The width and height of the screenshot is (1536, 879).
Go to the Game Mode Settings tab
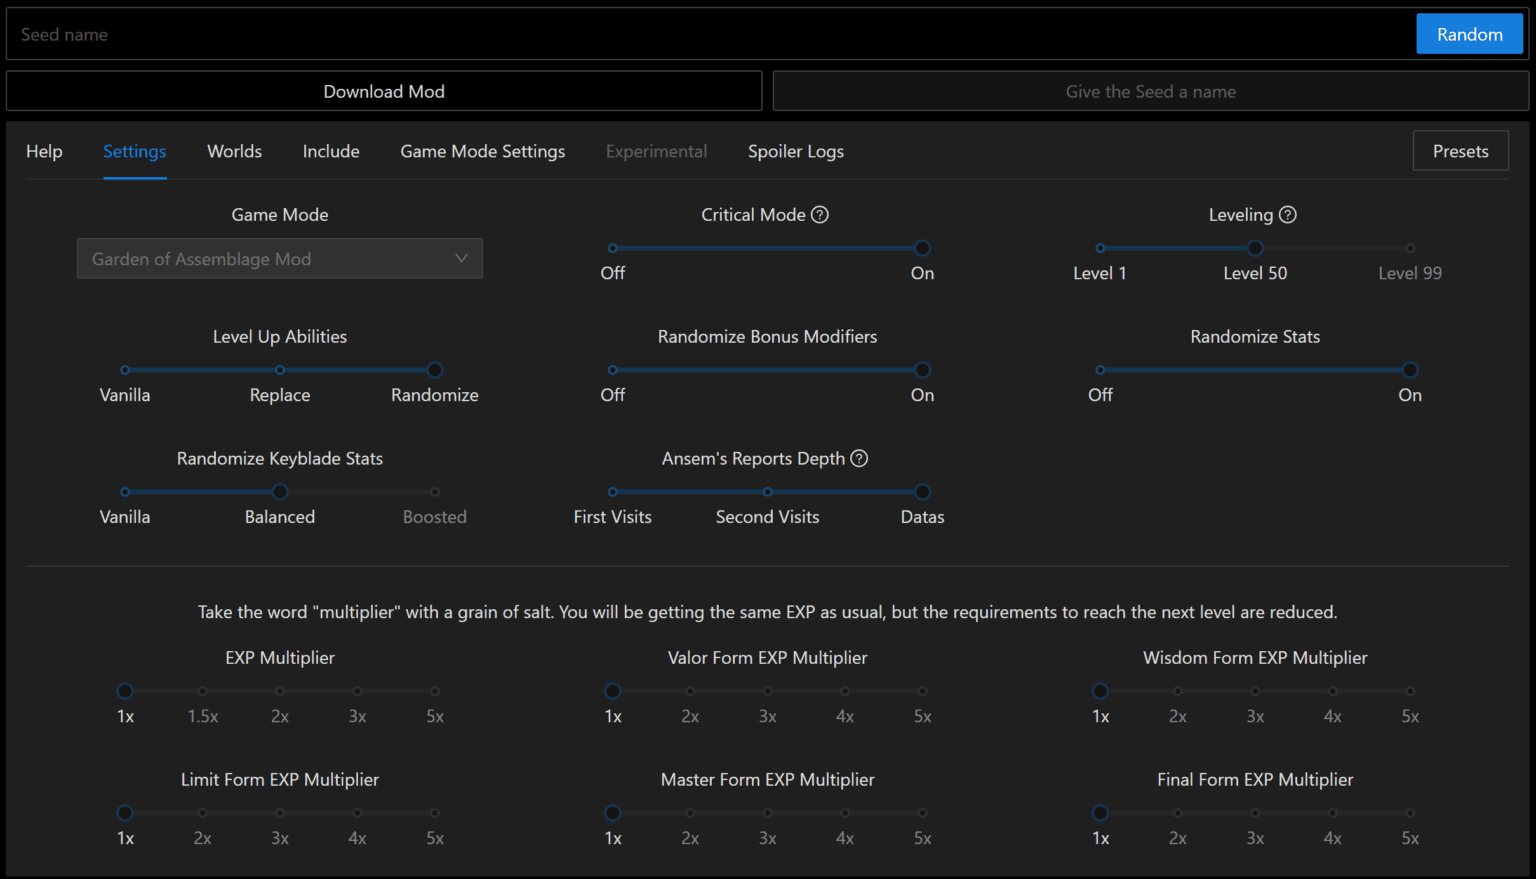click(482, 152)
